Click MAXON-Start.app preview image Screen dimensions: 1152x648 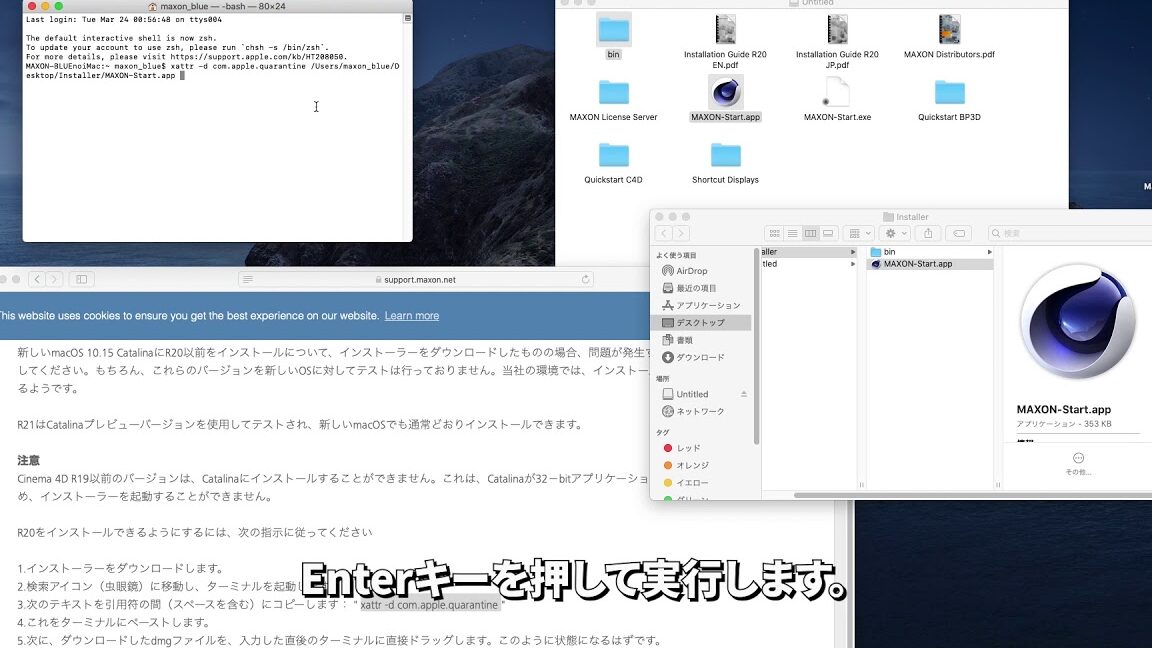click(x=1078, y=322)
